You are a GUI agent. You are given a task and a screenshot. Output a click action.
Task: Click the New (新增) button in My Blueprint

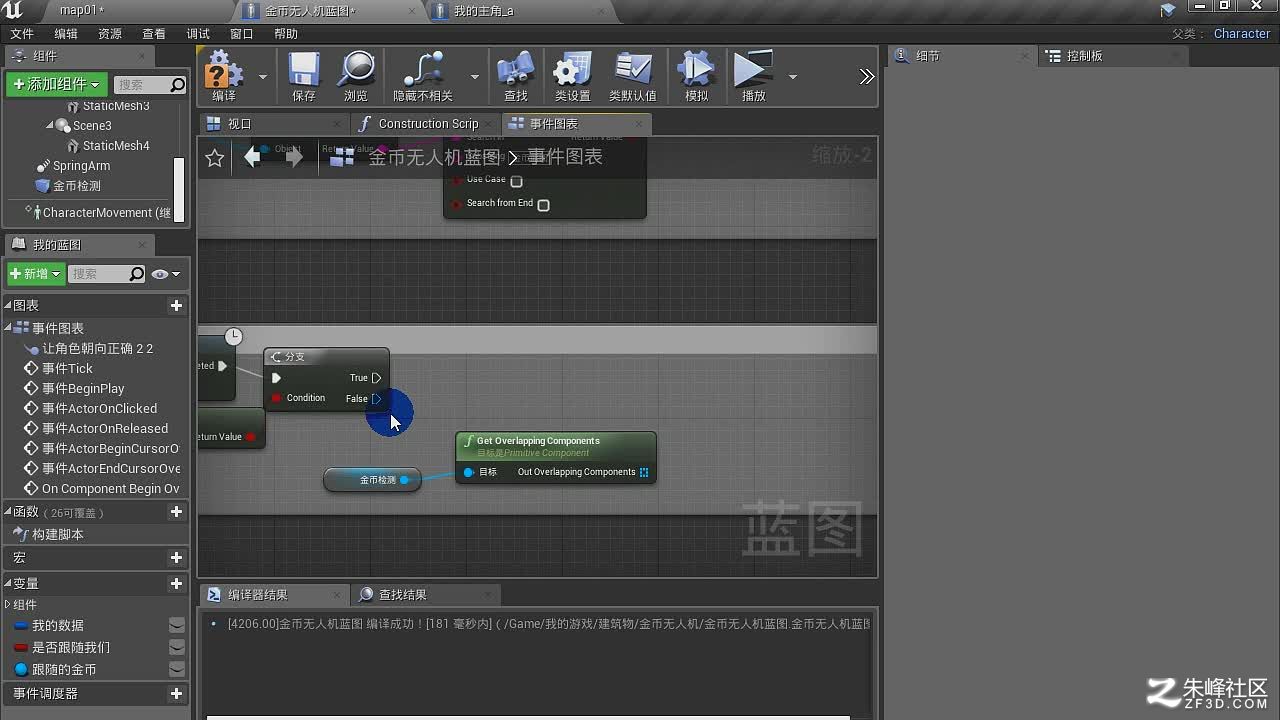(36, 274)
